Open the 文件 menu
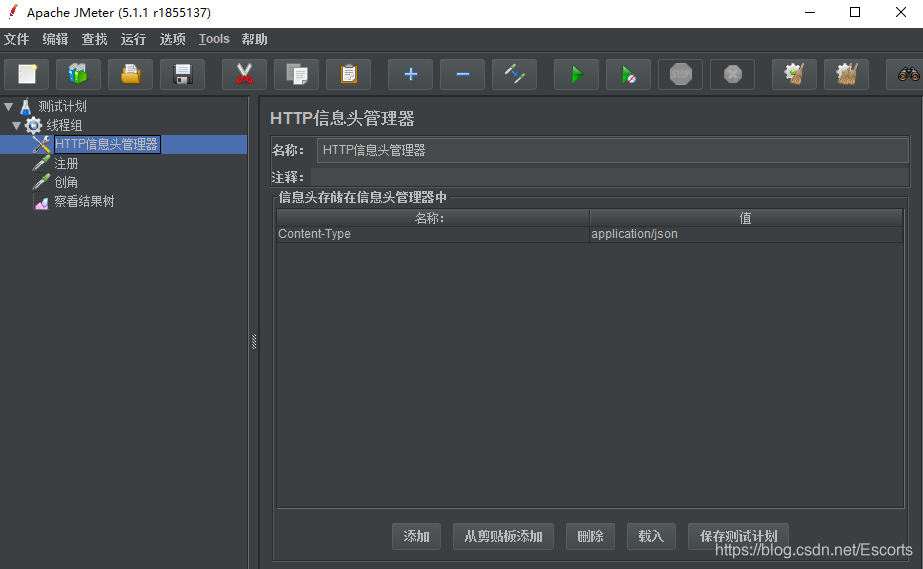923x569 pixels. [x=16, y=39]
